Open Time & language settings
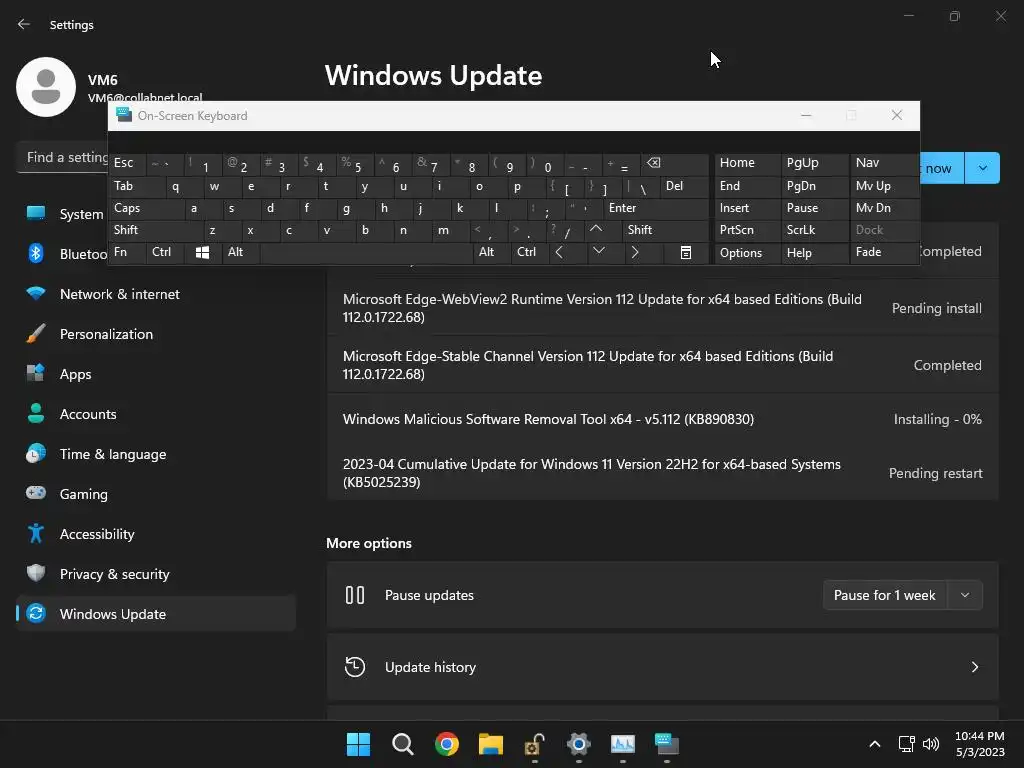 click(155, 454)
